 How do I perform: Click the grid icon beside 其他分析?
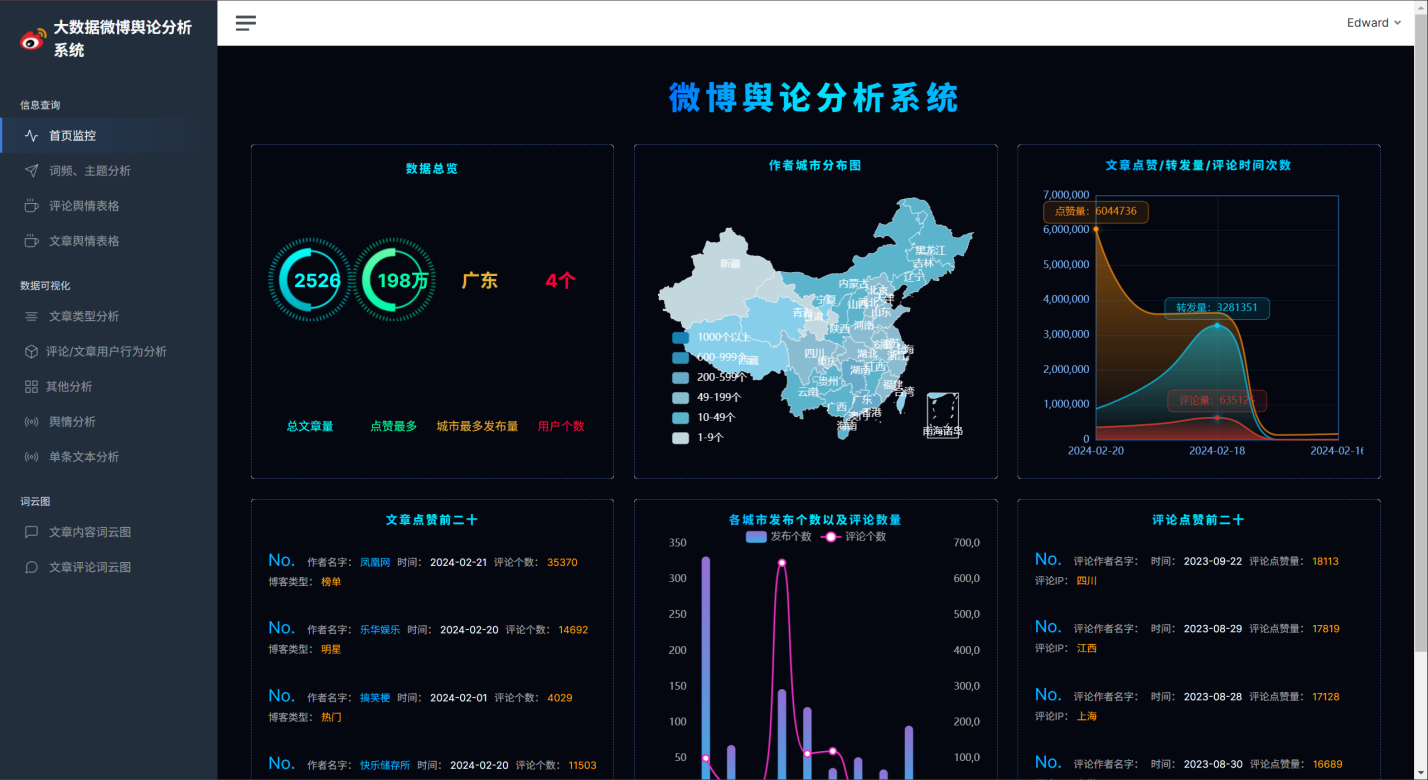(32, 386)
